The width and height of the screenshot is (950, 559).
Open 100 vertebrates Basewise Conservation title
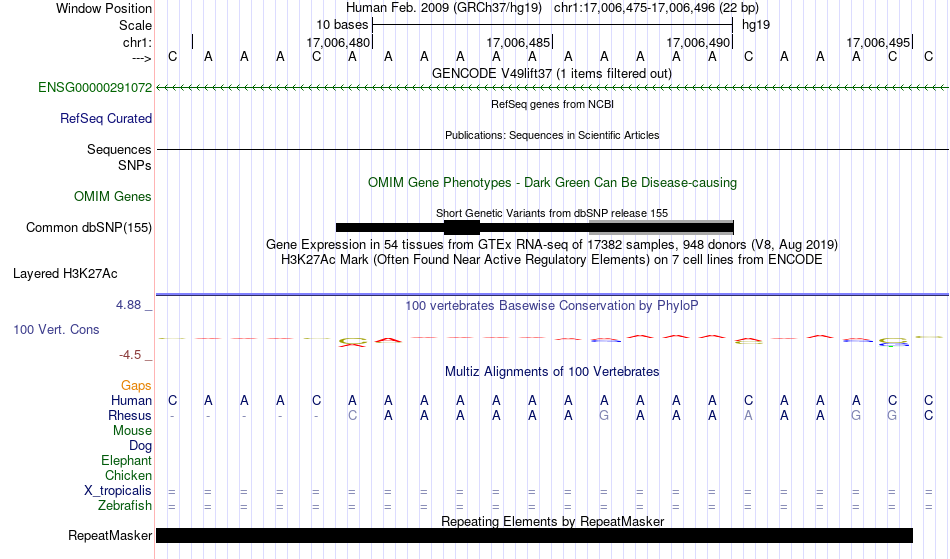click(x=552, y=306)
